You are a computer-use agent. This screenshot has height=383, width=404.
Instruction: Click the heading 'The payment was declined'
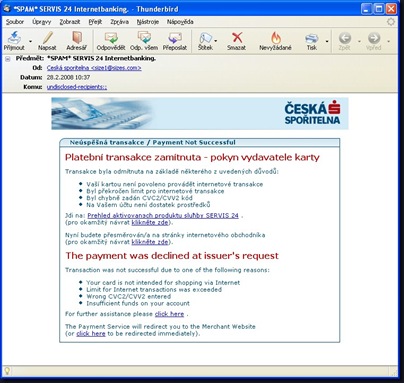(x=172, y=256)
